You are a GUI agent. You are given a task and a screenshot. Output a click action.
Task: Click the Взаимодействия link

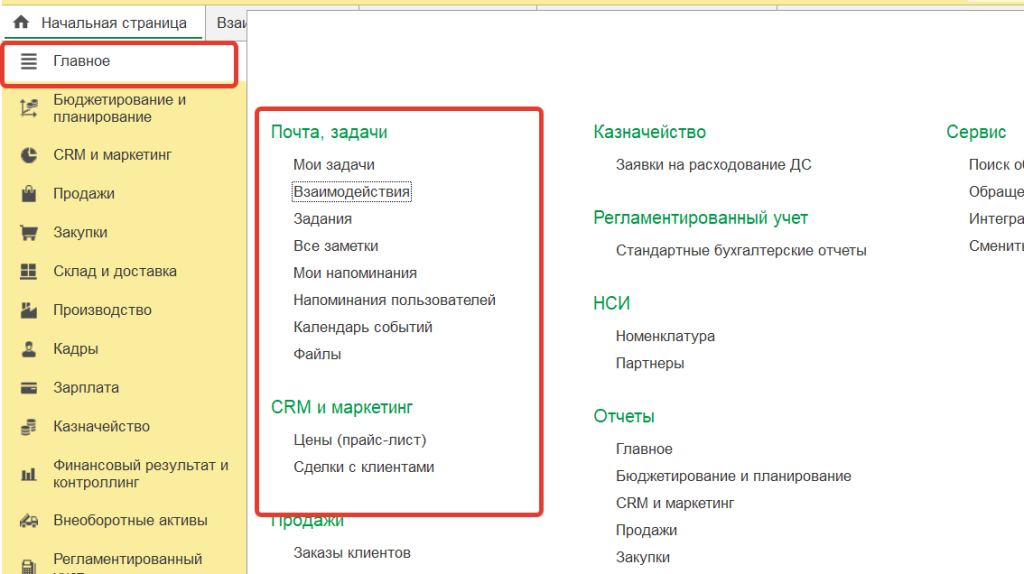pyautogui.click(x=352, y=192)
